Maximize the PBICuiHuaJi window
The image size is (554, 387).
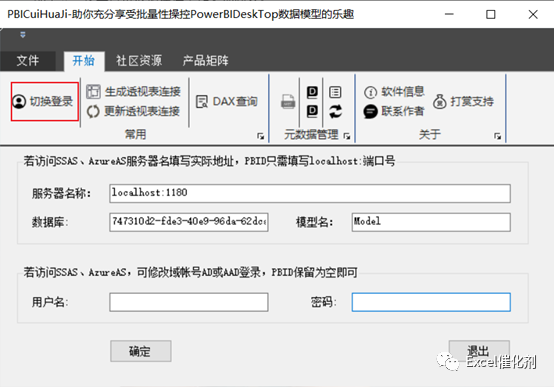point(491,14)
